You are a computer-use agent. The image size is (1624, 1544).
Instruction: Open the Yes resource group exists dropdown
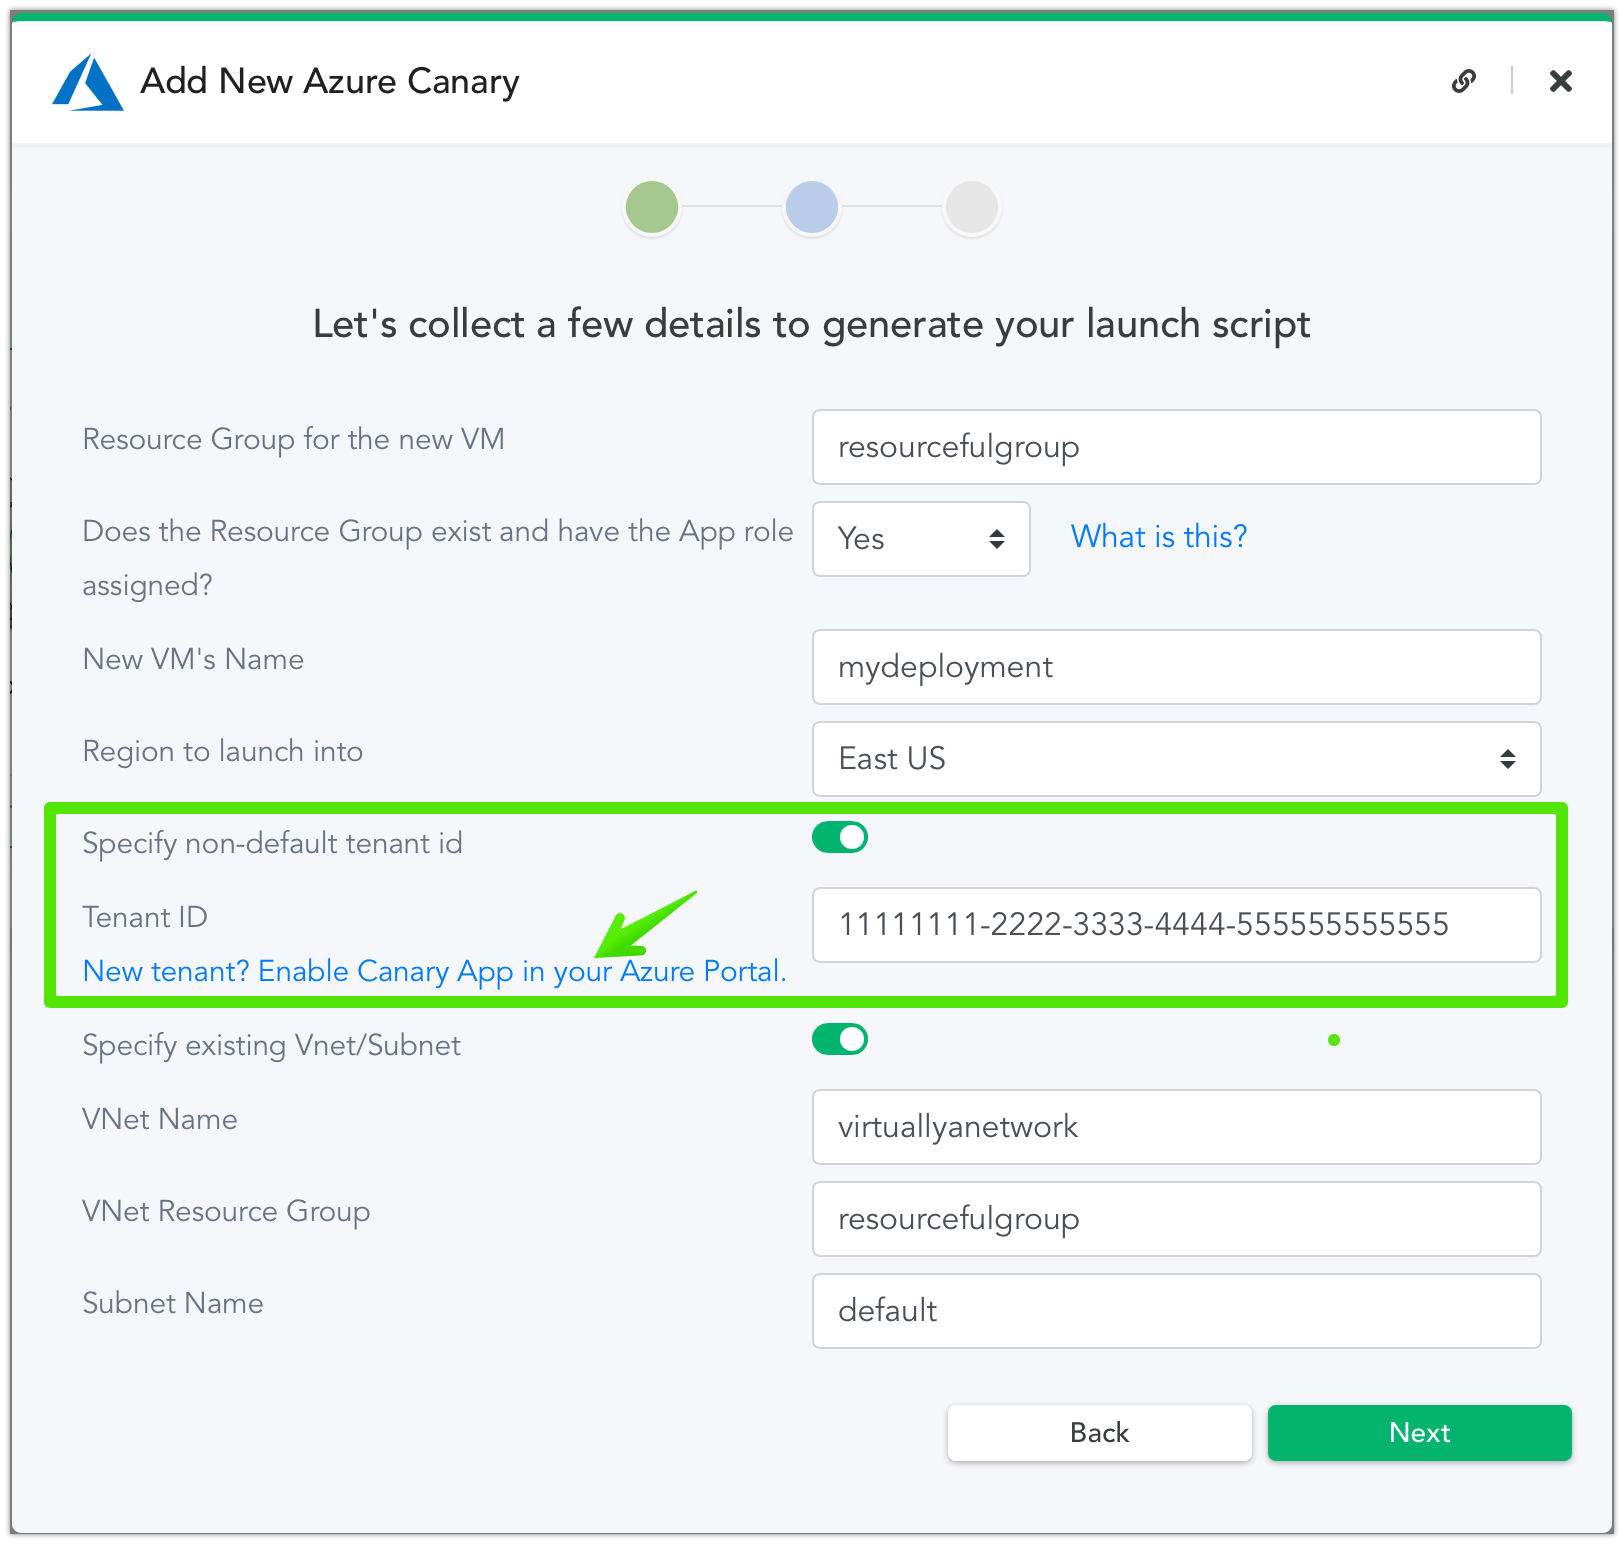pyautogui.click(x=921, y=539)
